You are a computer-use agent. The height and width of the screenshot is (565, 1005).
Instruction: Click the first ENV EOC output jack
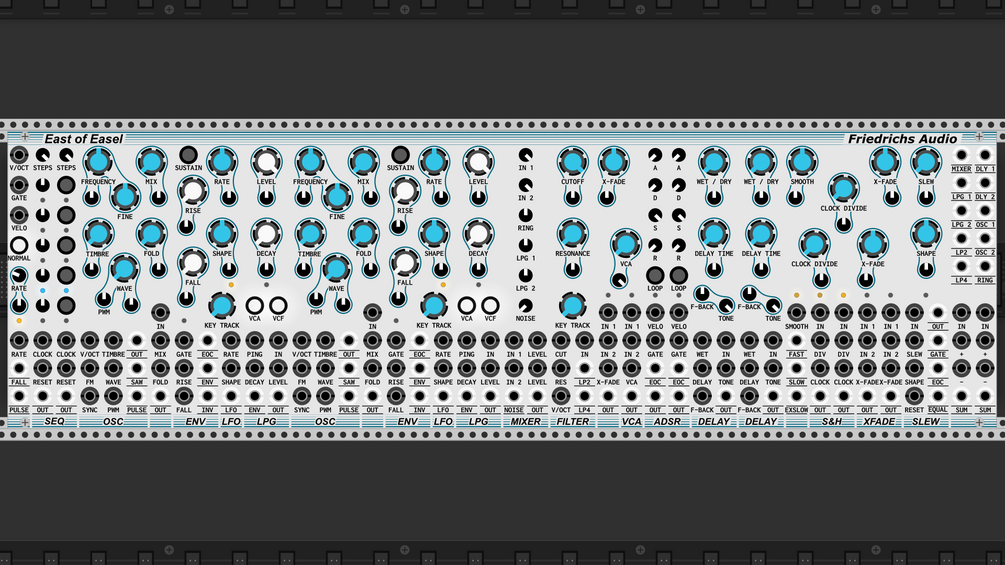coord(207,340)
